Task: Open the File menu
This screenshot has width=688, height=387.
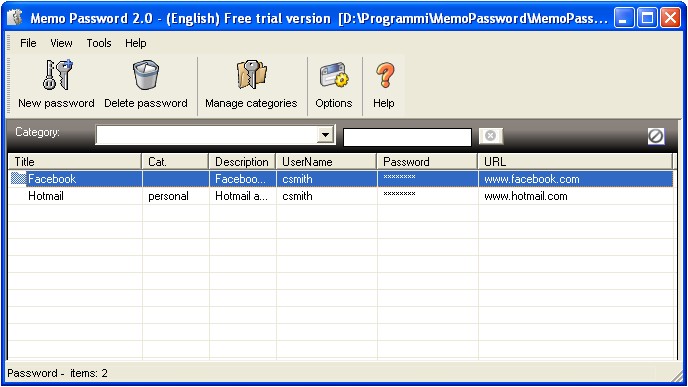Action: [28, 43]
